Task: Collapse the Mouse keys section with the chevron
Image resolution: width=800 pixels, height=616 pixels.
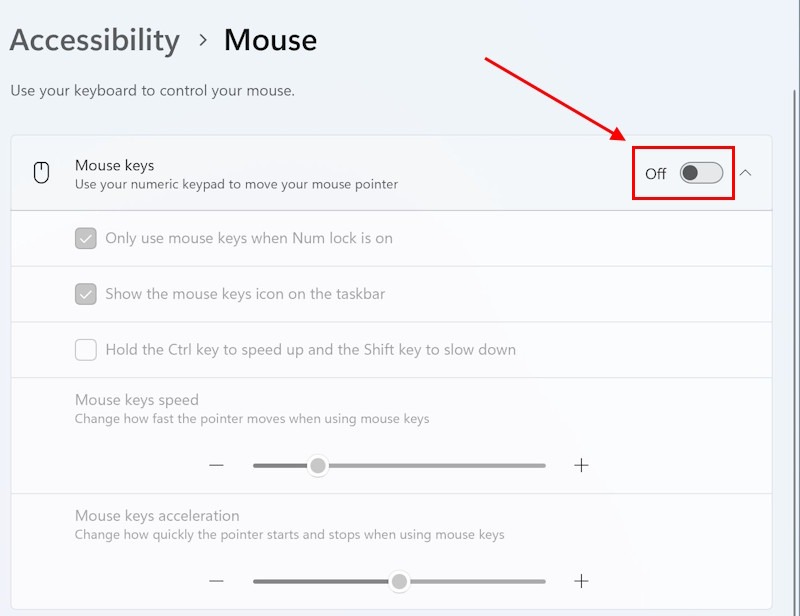Action: pyautogui.click(x=745, y=173)
